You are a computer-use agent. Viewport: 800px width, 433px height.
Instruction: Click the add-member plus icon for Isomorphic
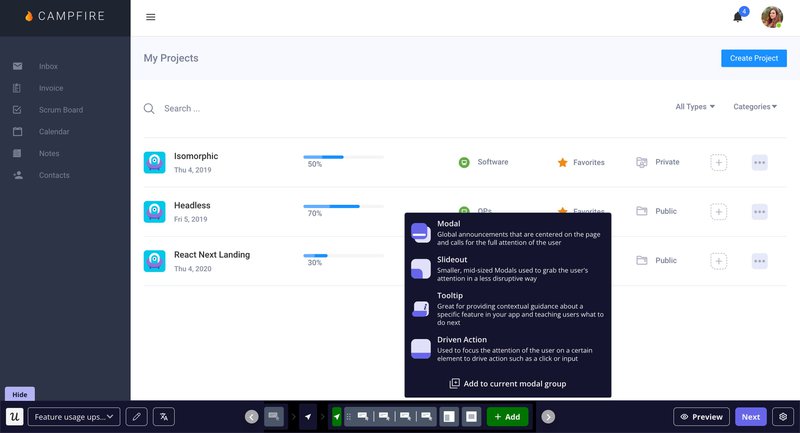[x=719, y=162]
